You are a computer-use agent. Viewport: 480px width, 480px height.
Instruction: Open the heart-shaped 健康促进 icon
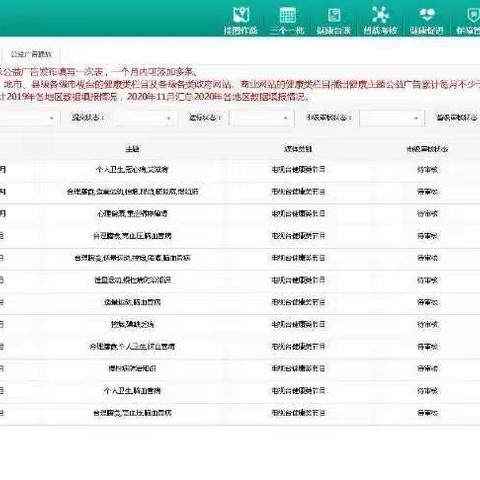[x=427, y=15]
